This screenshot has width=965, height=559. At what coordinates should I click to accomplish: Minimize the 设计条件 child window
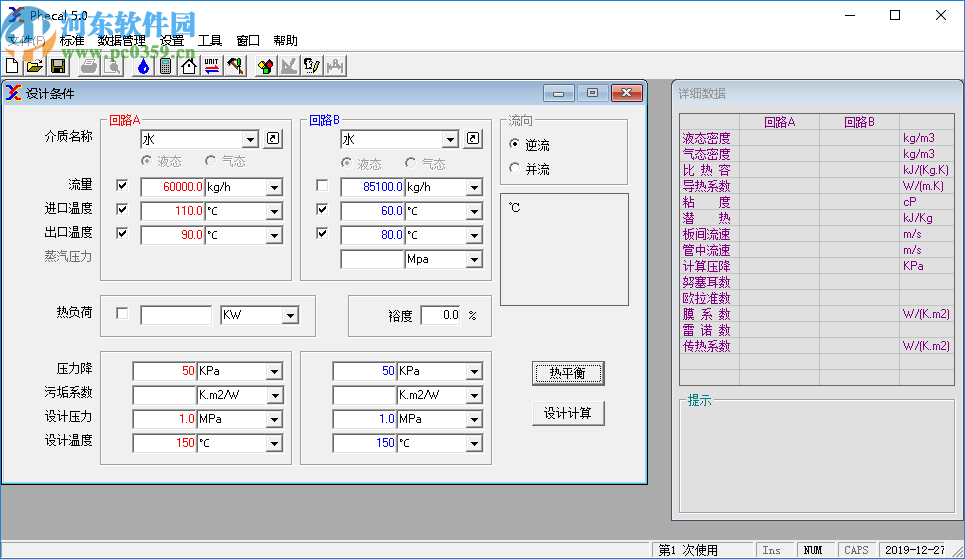pos(559,93)
